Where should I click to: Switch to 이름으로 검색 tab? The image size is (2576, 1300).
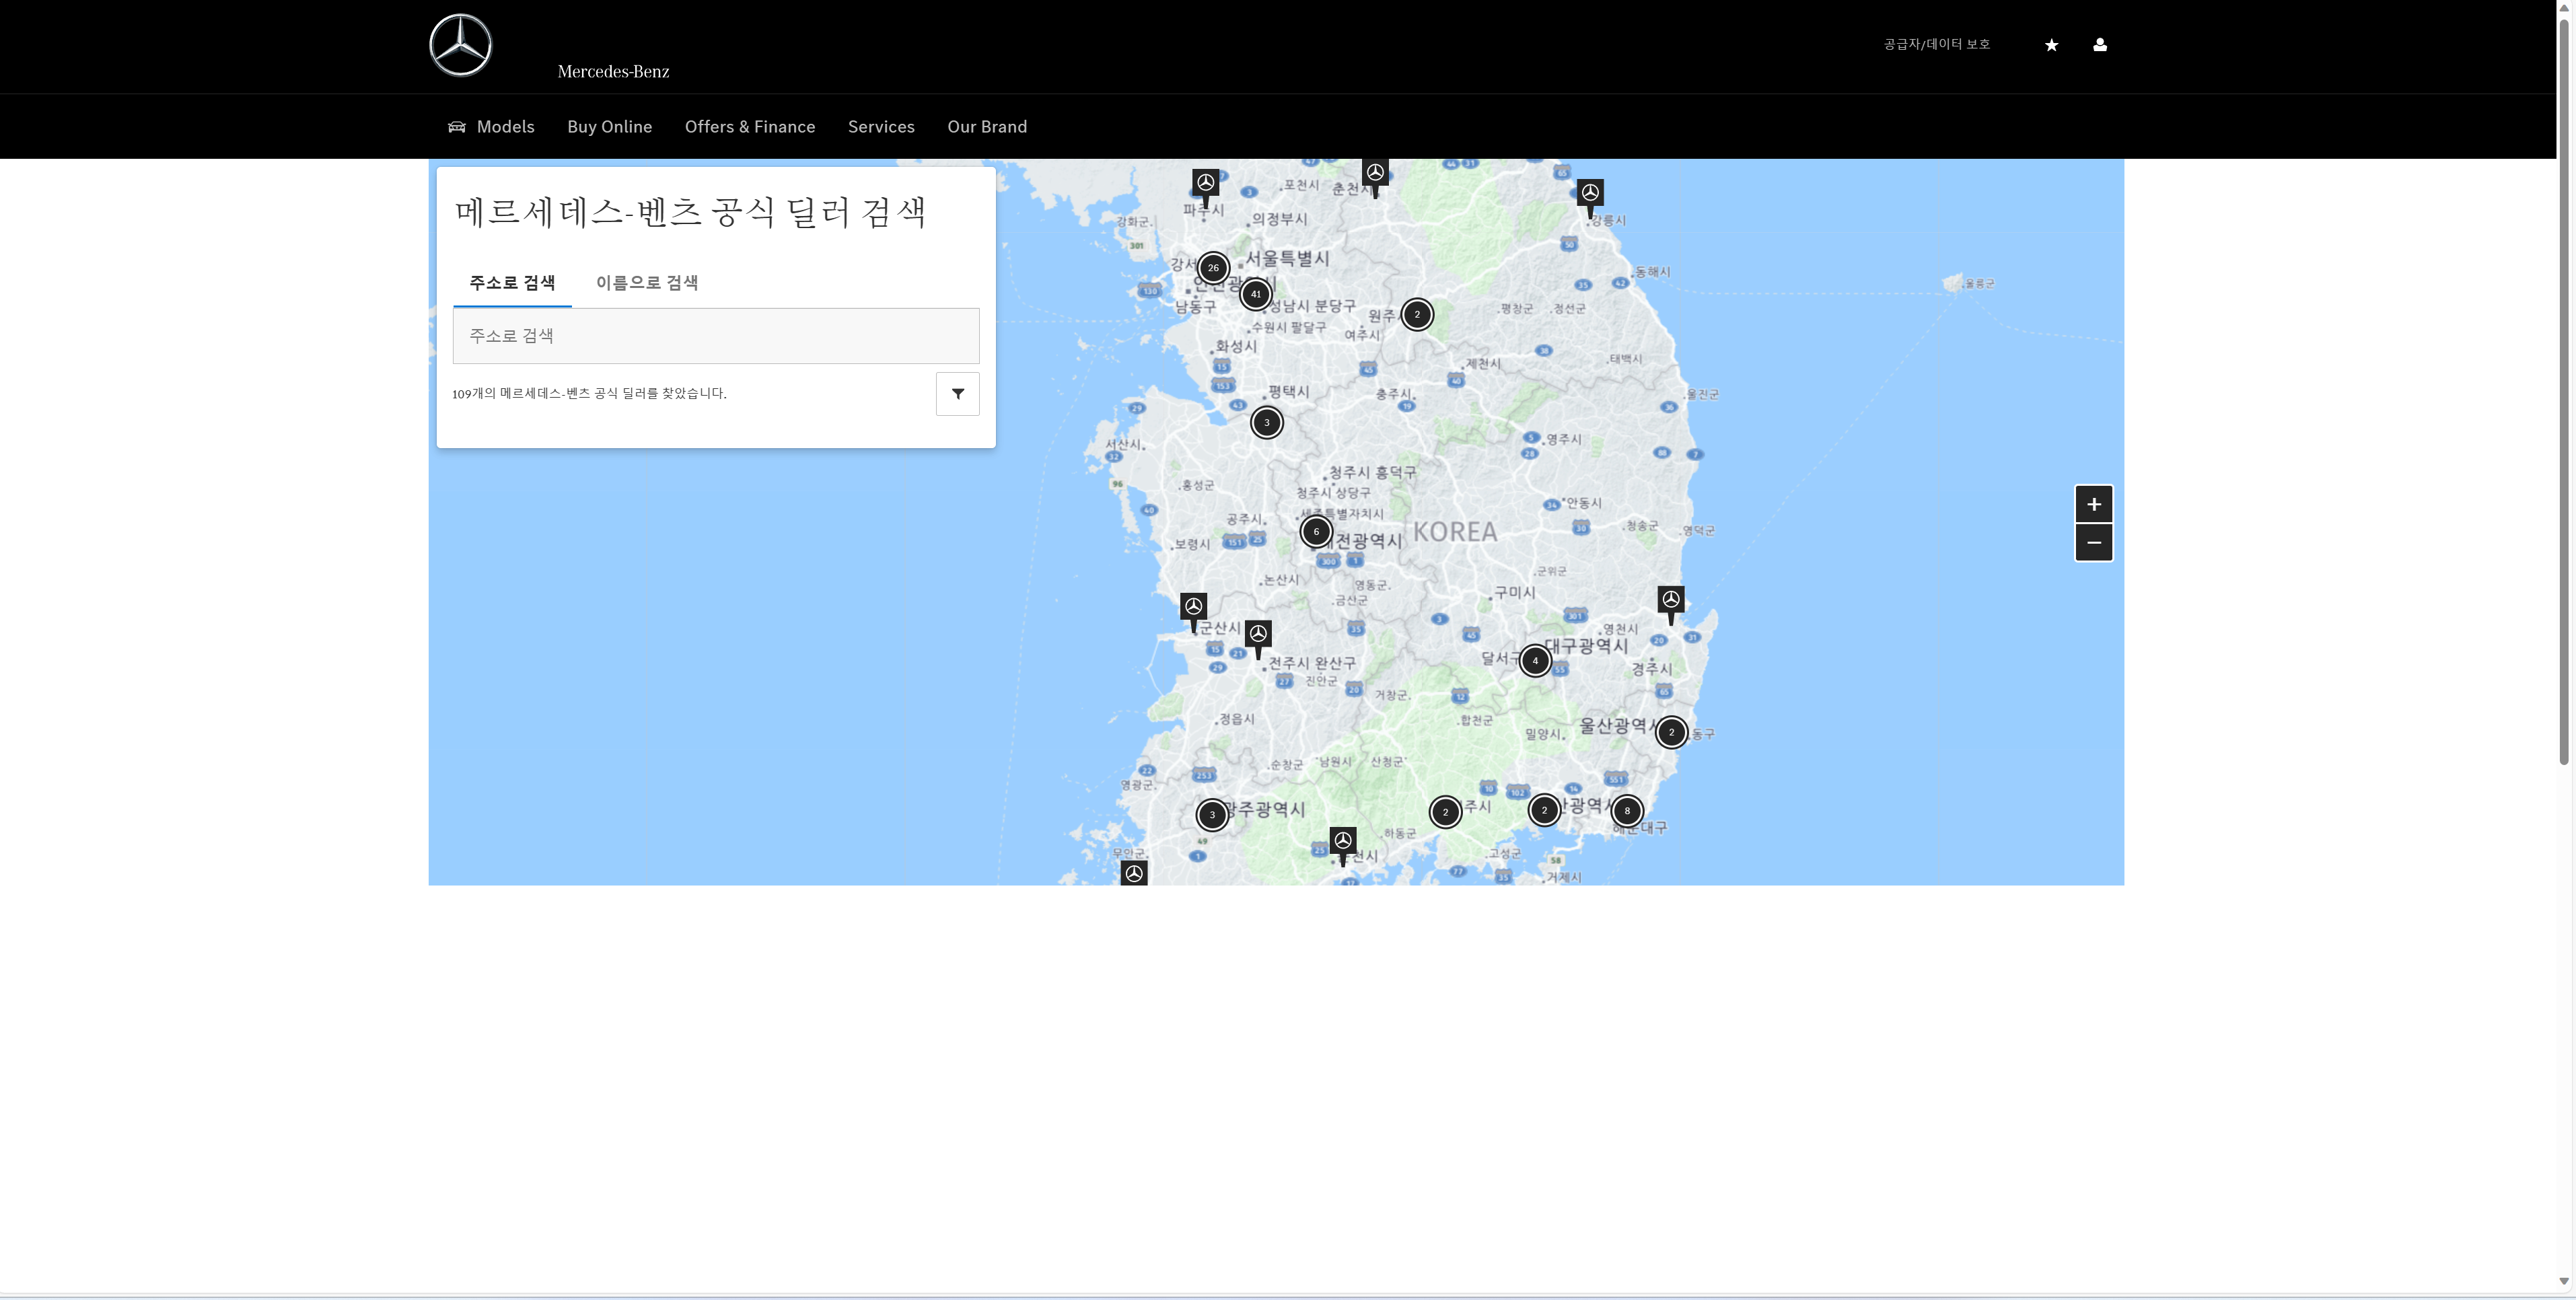[647, 283]
